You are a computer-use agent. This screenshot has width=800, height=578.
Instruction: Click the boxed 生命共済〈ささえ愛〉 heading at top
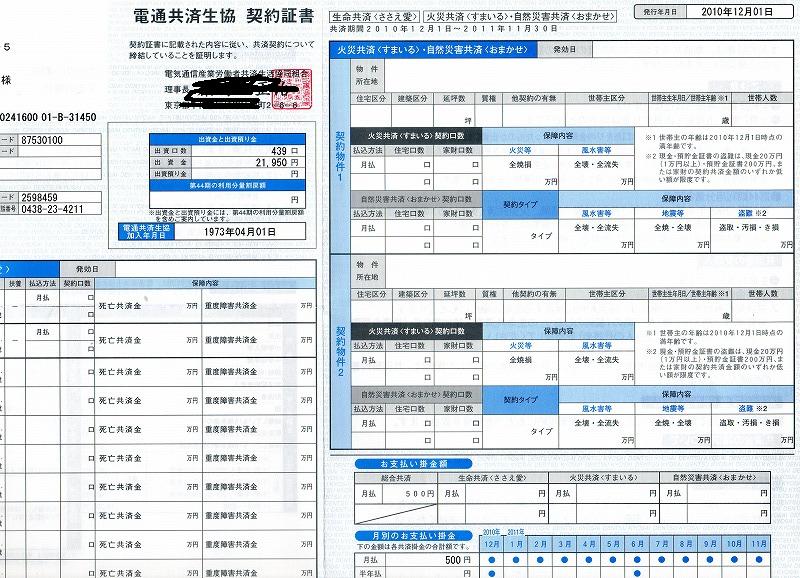[375, 17]
